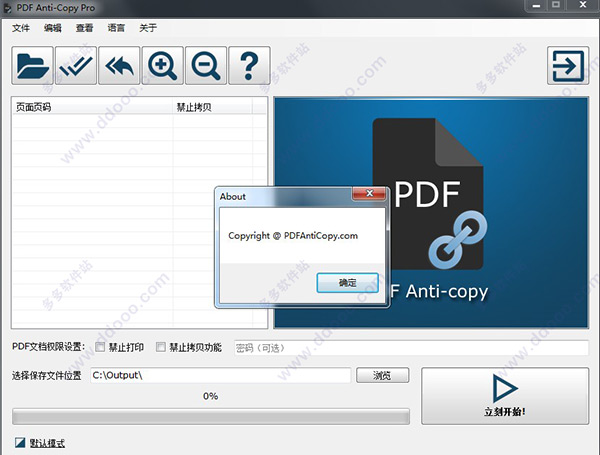Confirm About dialog with 确定 button
This screenshot has height=455, width=600.
[x=347, y=283]
